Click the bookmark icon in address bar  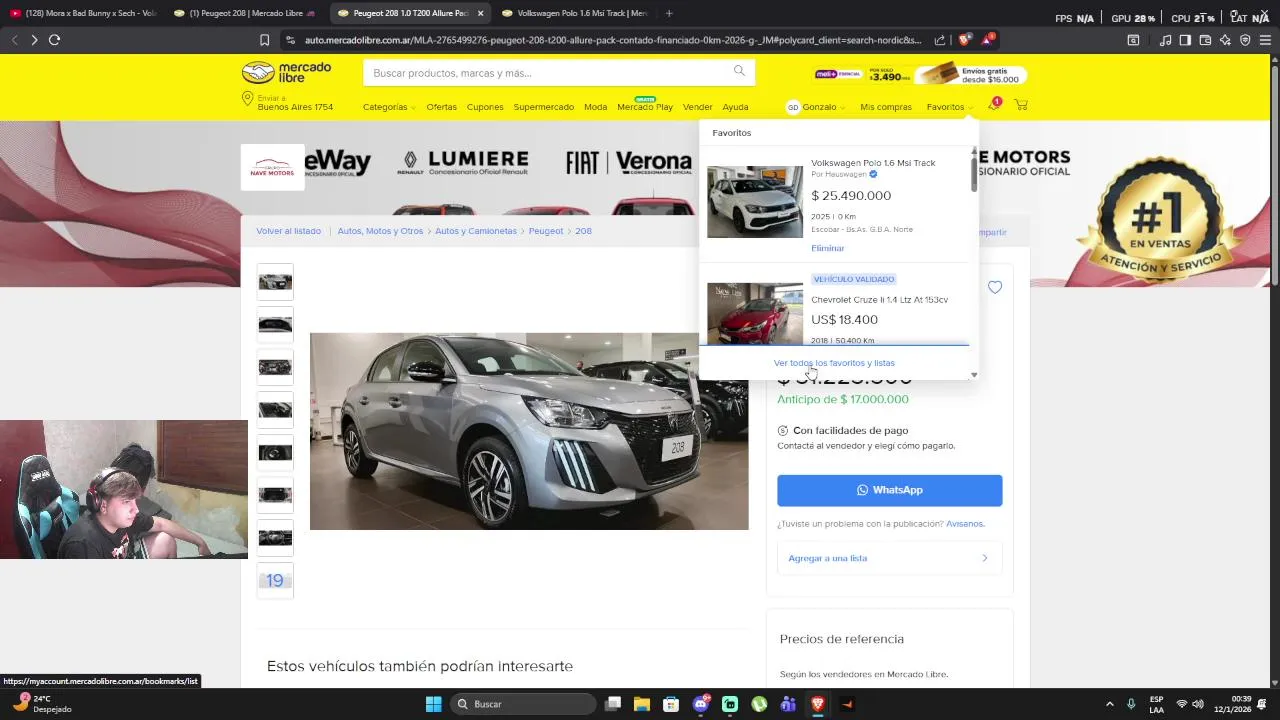coord(264,40)
